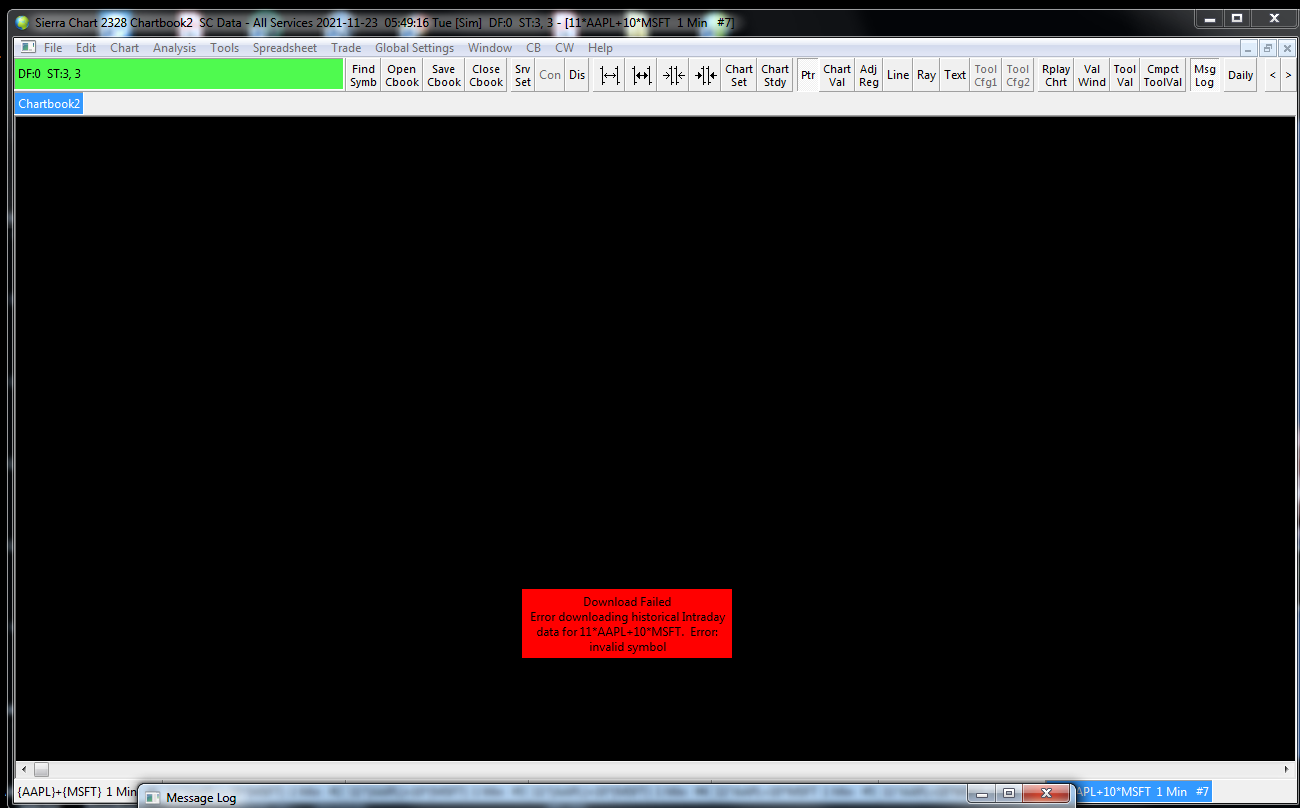
Task: Open the File menu
Action: coord(53,48)
